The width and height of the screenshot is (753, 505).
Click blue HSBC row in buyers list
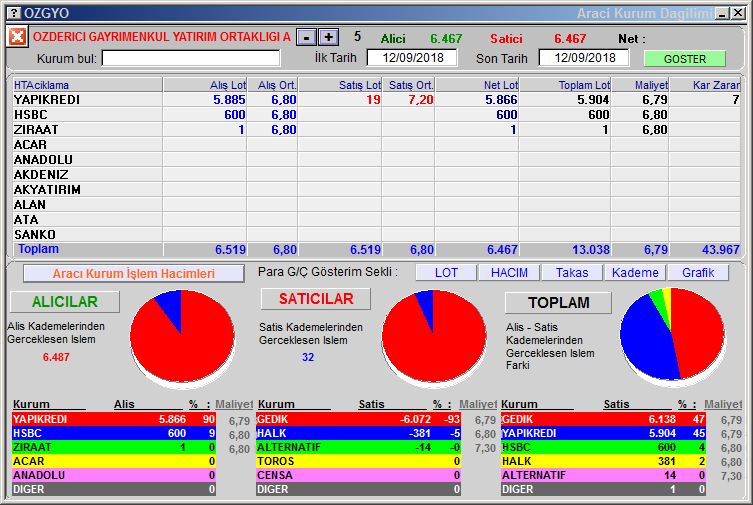(114, 433)
